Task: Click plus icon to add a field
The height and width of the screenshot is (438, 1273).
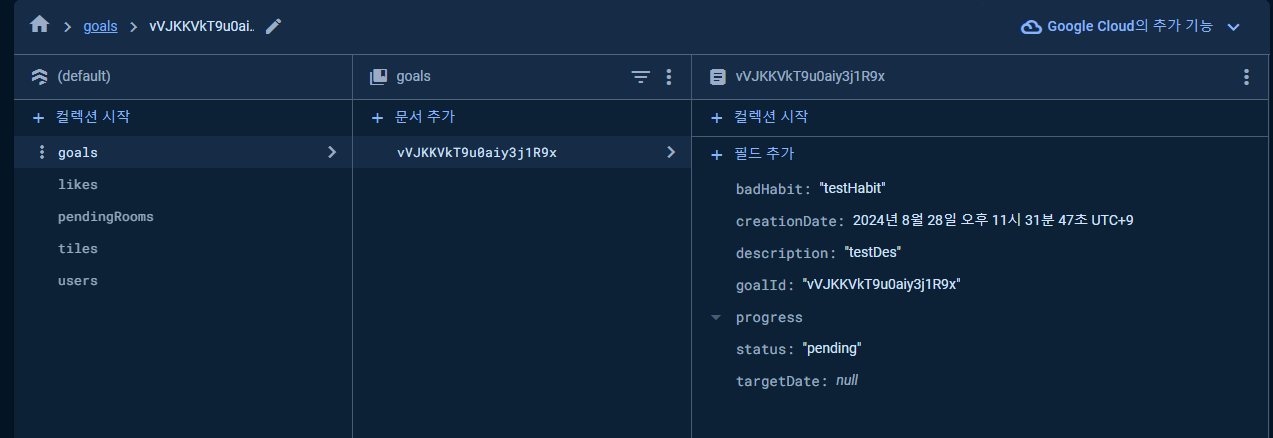Action: tap(716, 154)
